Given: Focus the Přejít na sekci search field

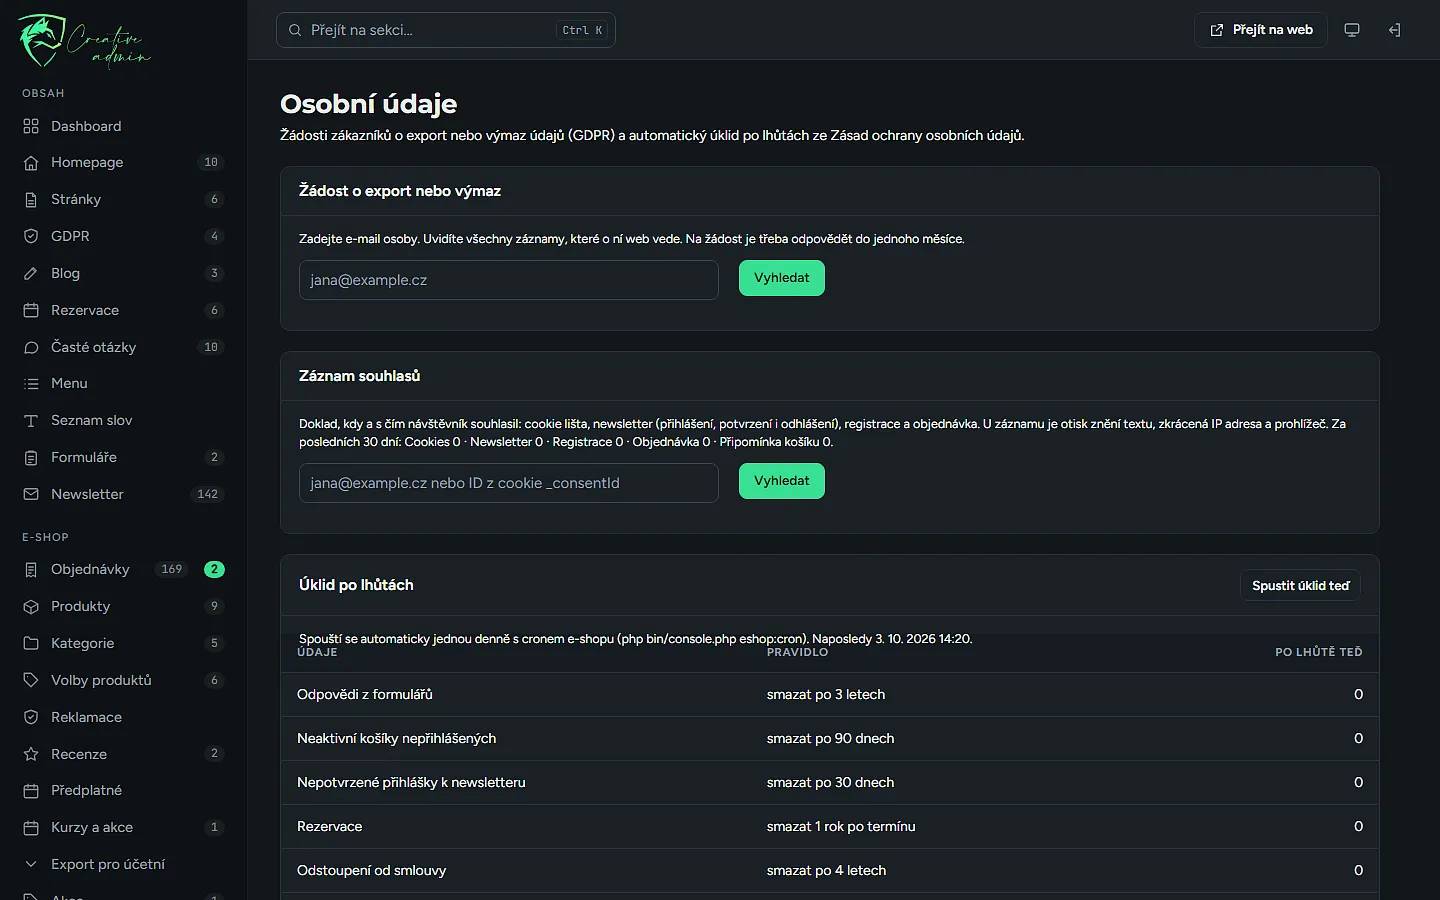Looking at the screenshot, I should 446,30.
